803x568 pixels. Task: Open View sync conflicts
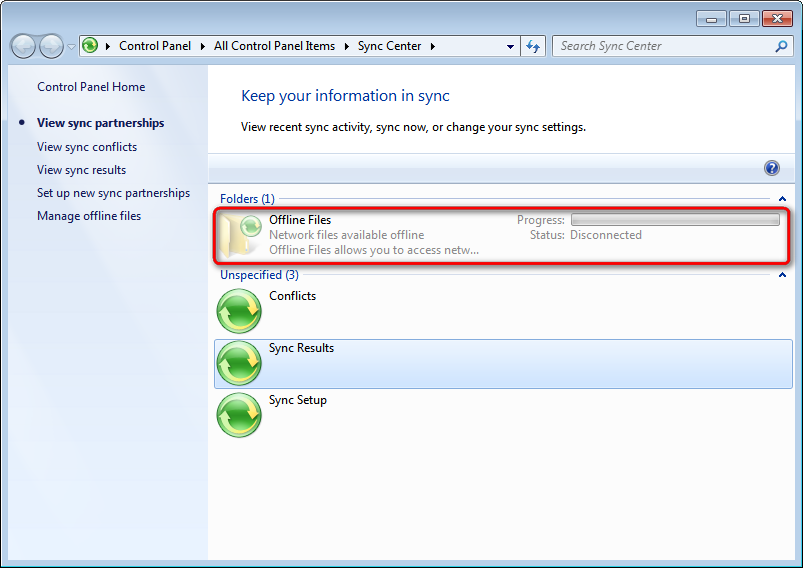point(87,147)
